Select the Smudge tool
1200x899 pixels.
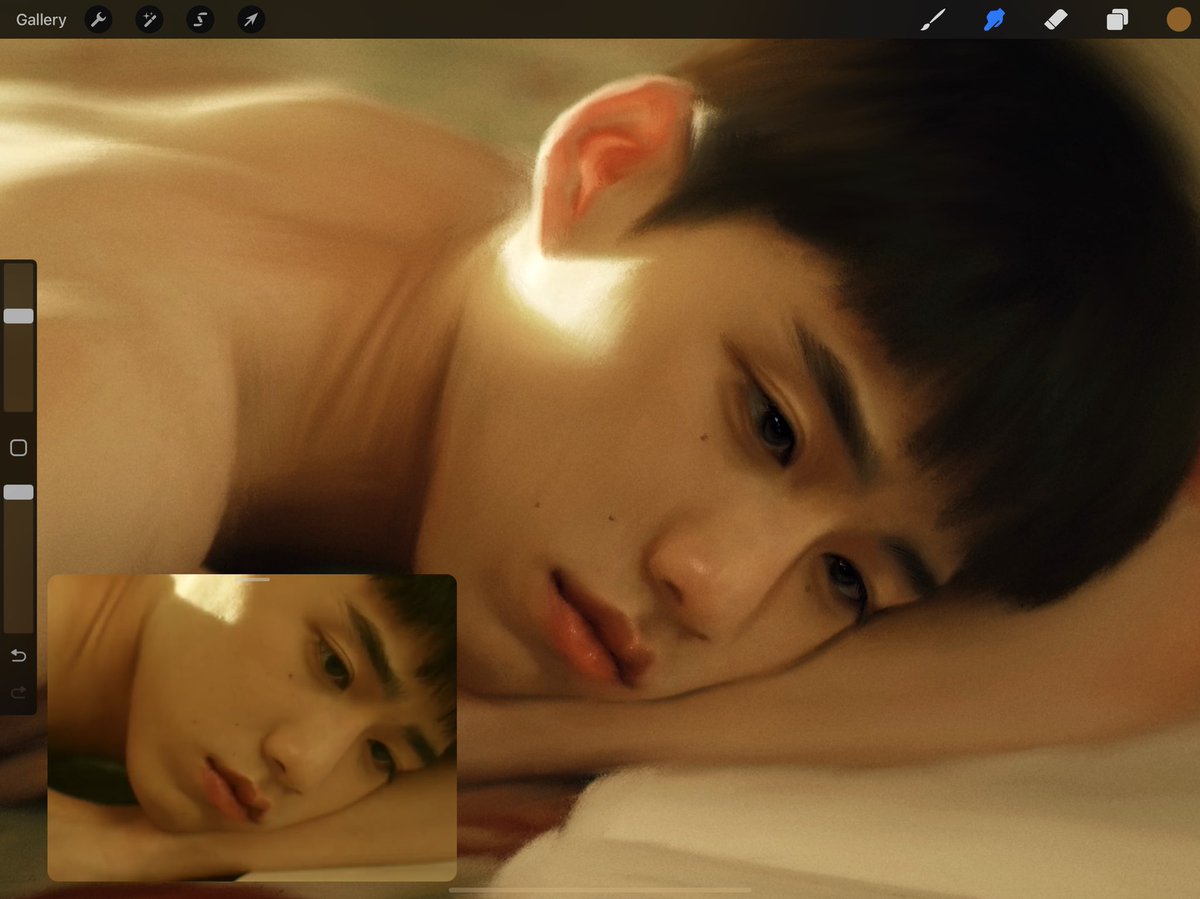994,19
